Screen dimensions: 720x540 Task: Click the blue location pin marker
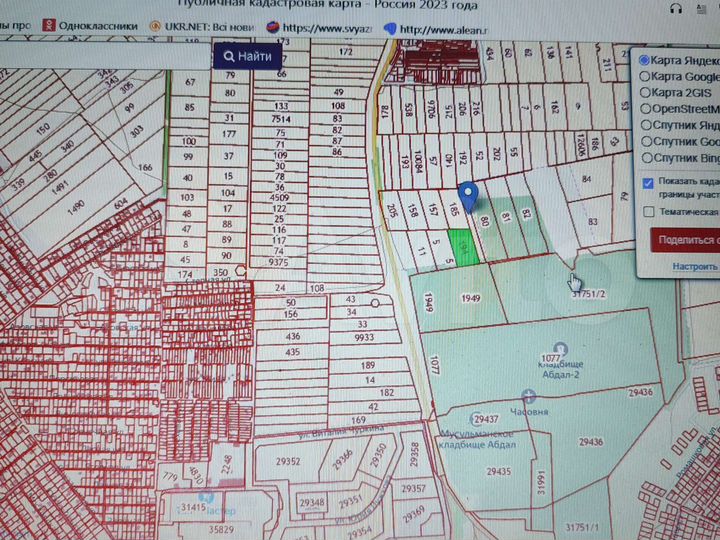tap(467, 197)
